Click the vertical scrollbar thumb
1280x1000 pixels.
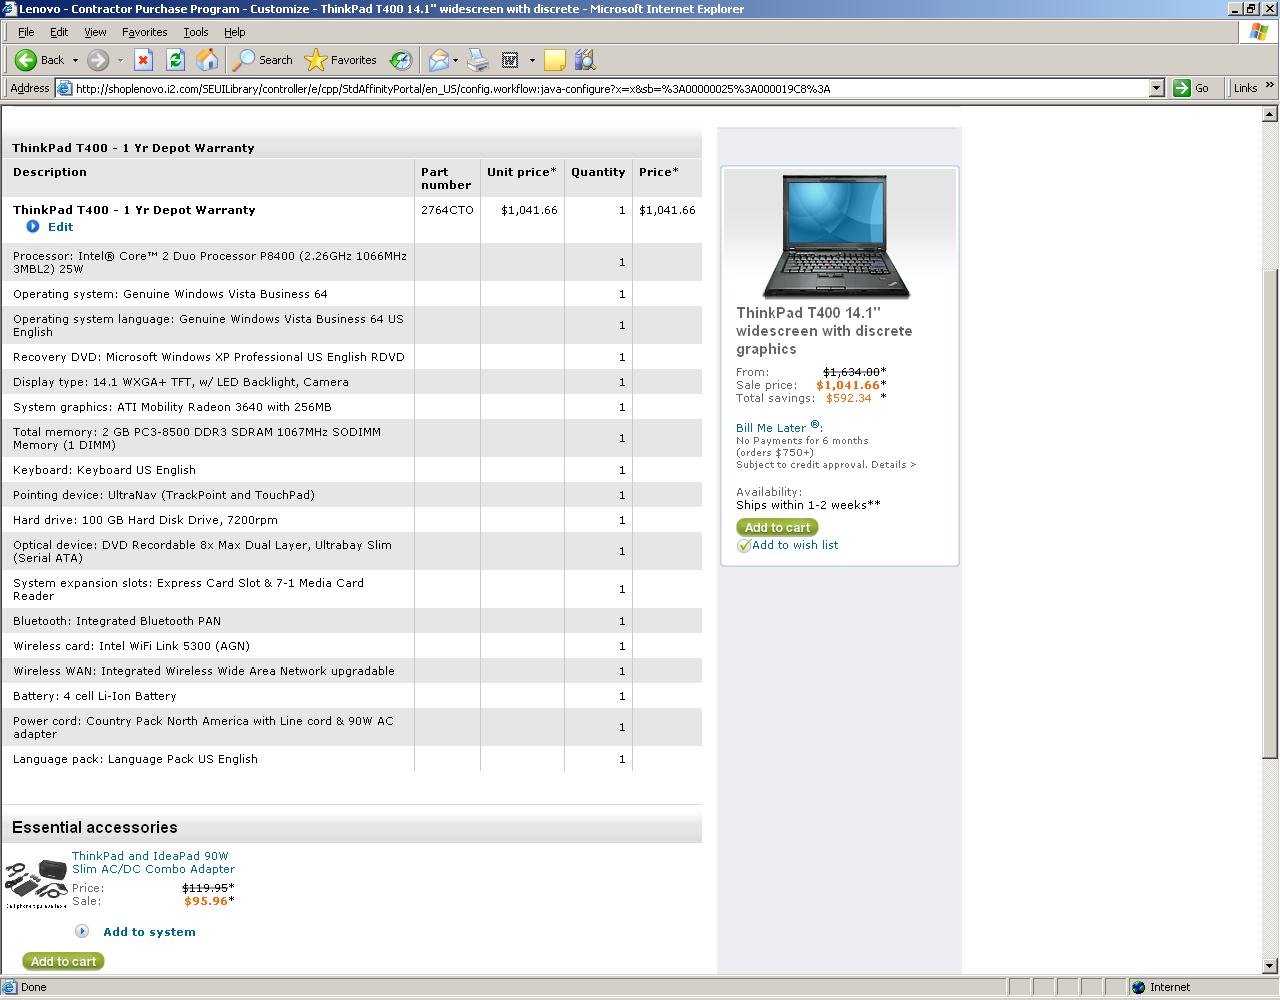[x=1270, y=513]
